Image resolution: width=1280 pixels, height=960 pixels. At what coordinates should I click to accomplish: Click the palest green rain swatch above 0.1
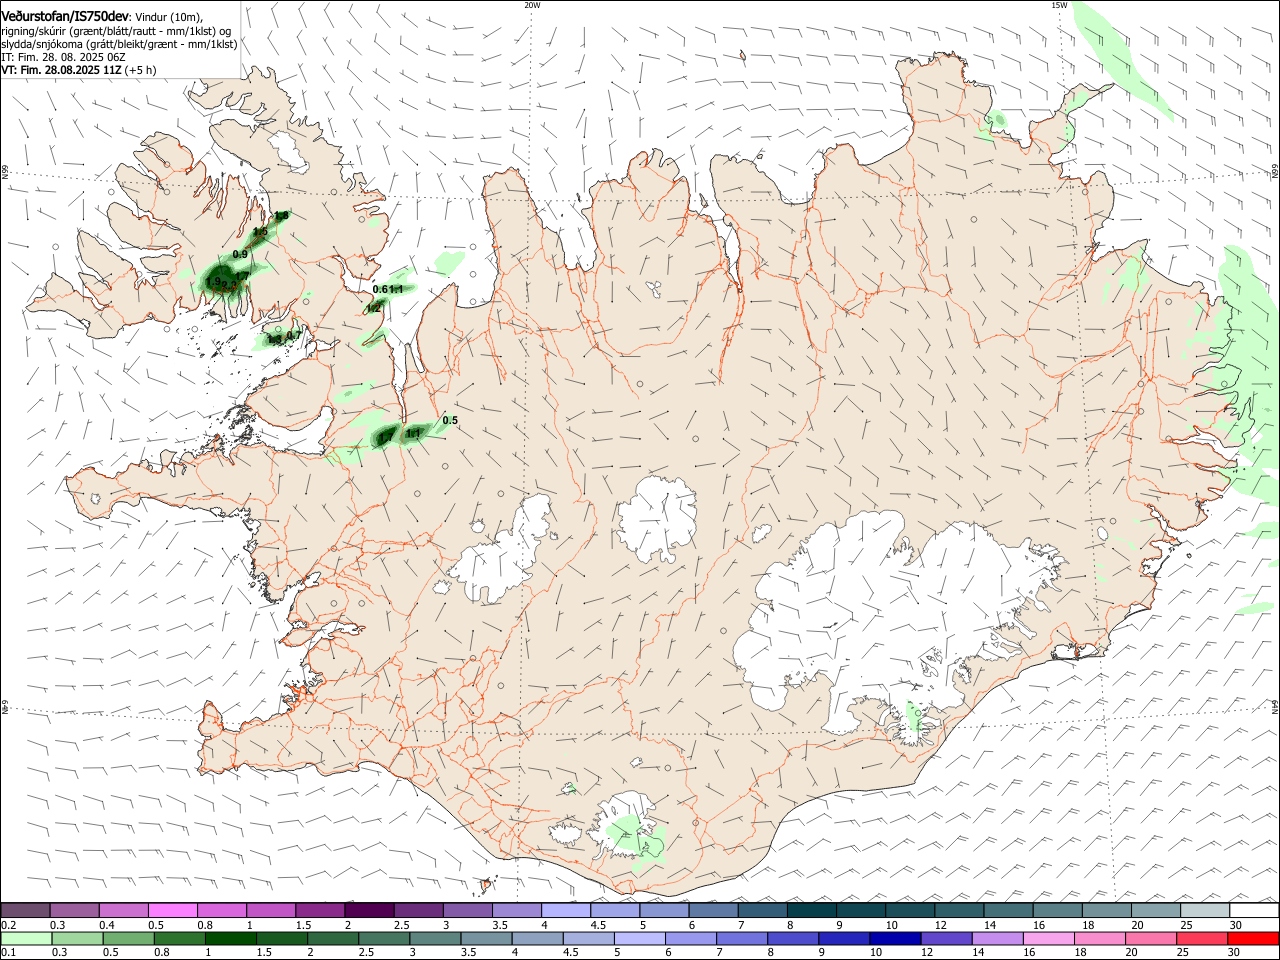(26, 938)
